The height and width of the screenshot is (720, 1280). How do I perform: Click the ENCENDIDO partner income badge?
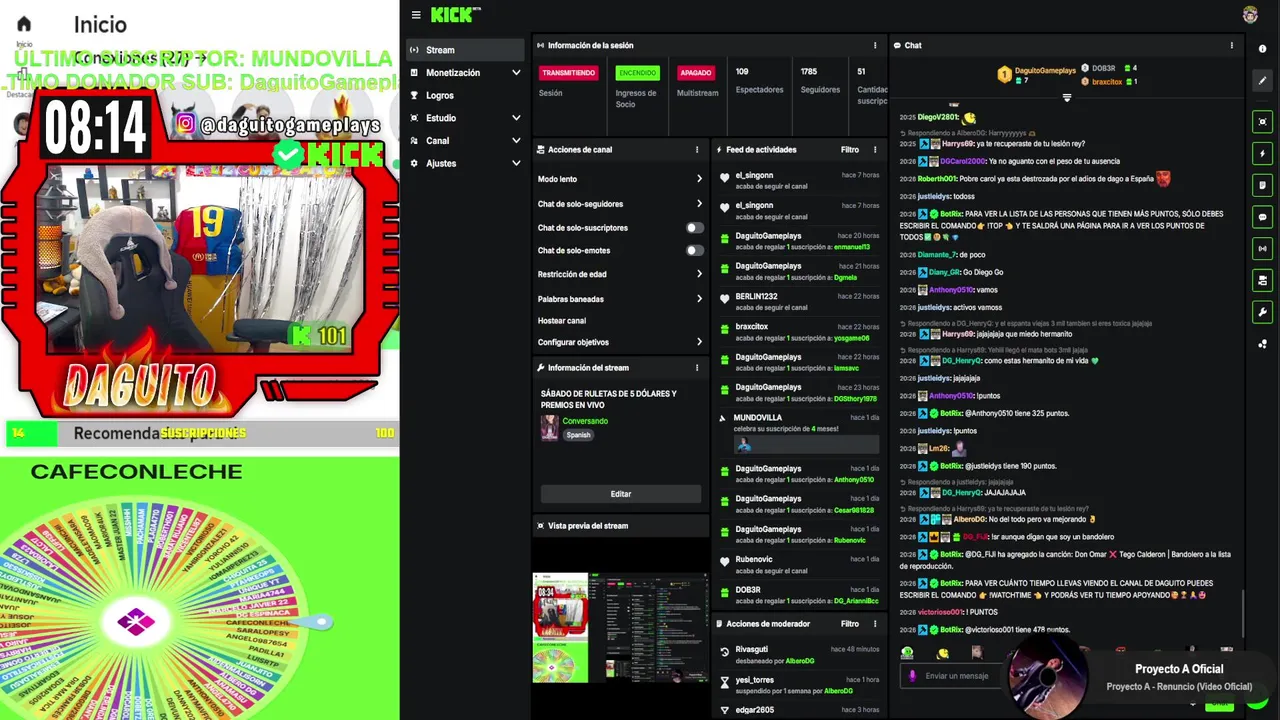coord(637,73)
